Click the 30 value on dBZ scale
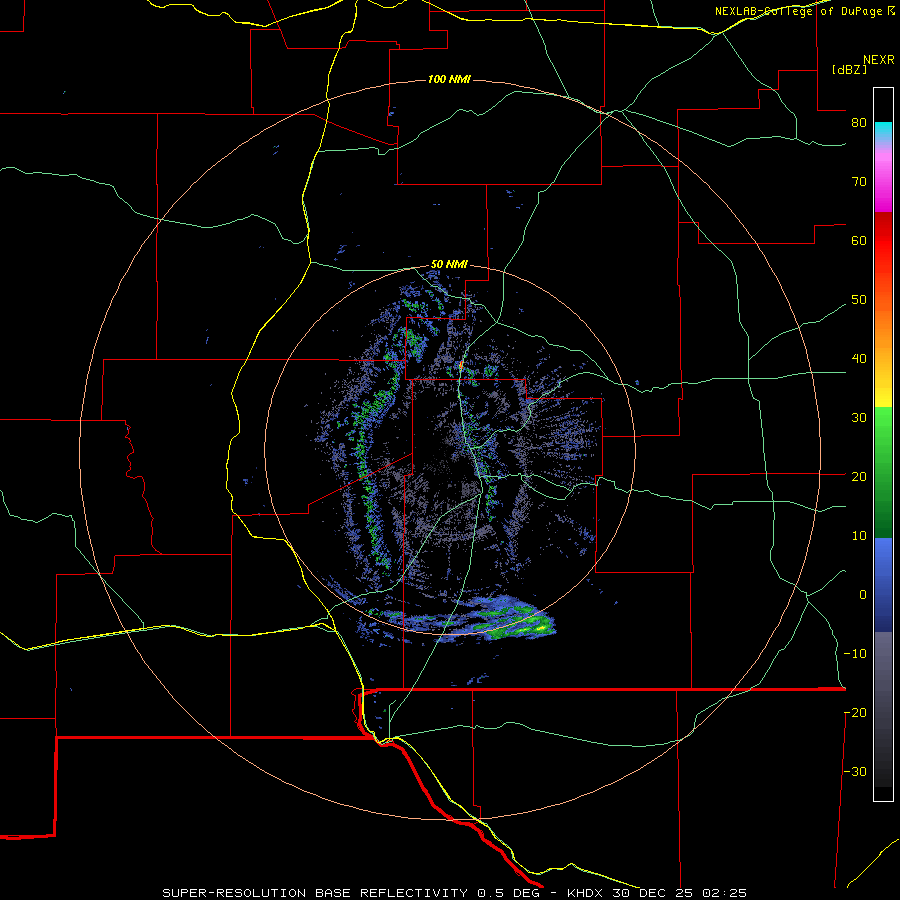This screenshot has height=900, width=900. pos(859,418)
